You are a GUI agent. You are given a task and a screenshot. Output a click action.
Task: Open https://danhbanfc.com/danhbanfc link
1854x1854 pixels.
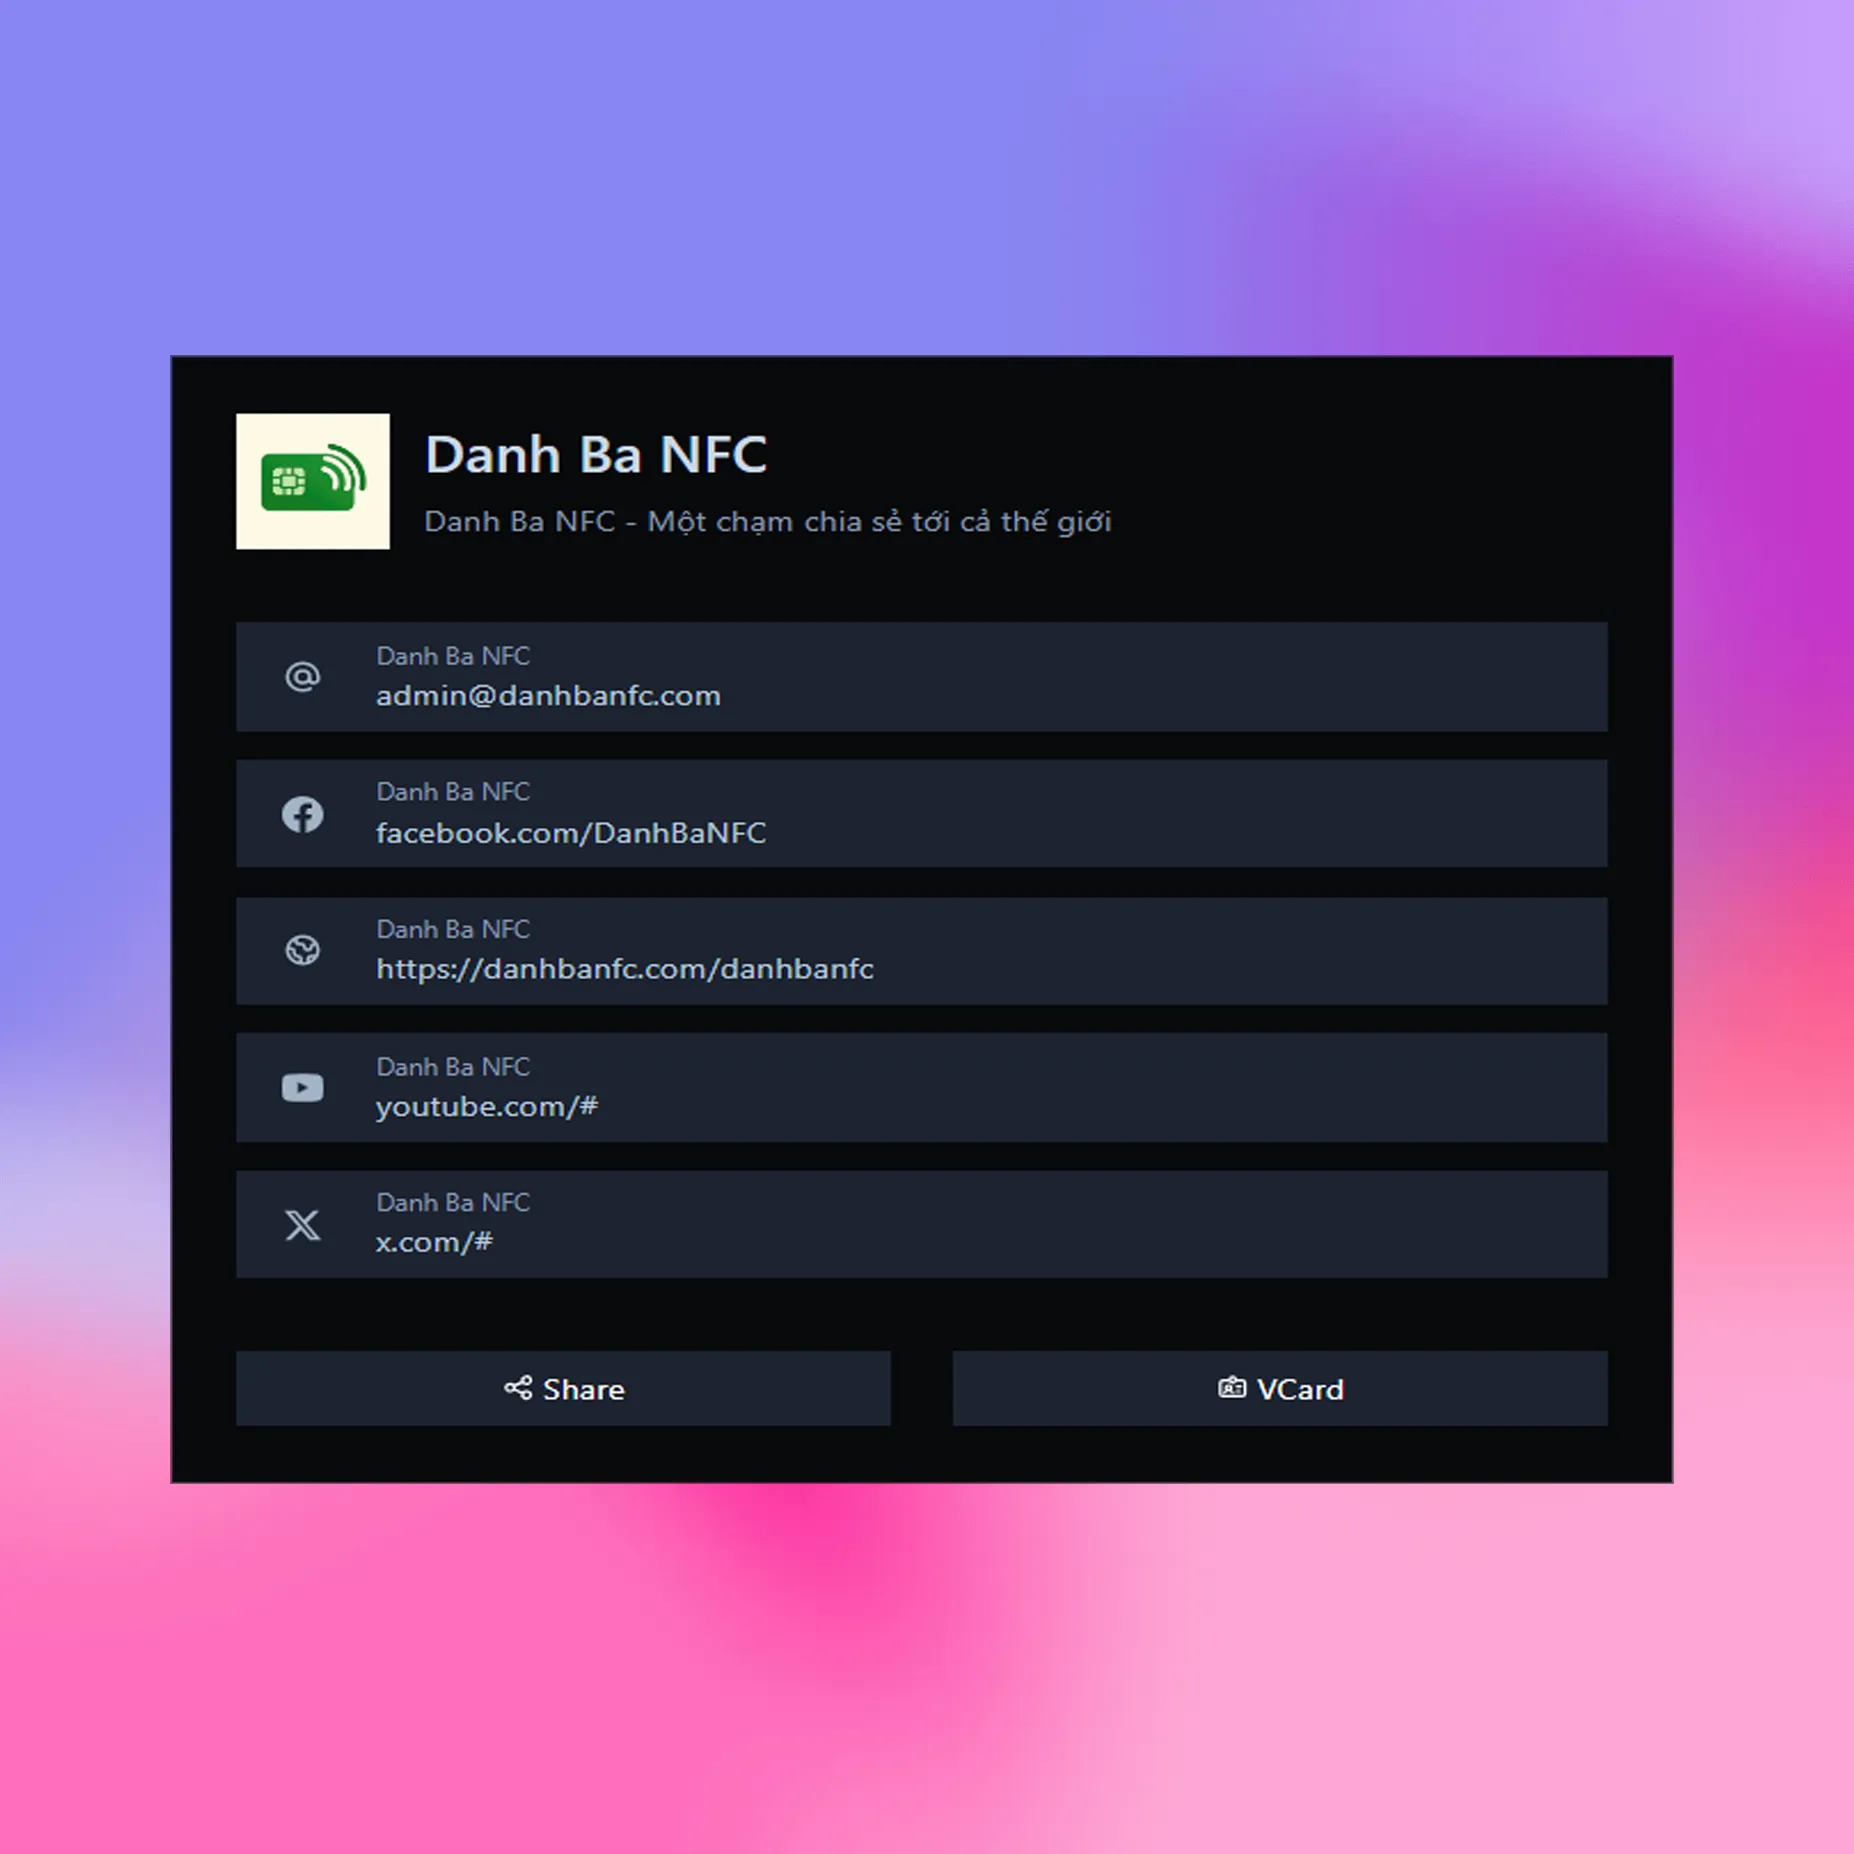point(922,951)
